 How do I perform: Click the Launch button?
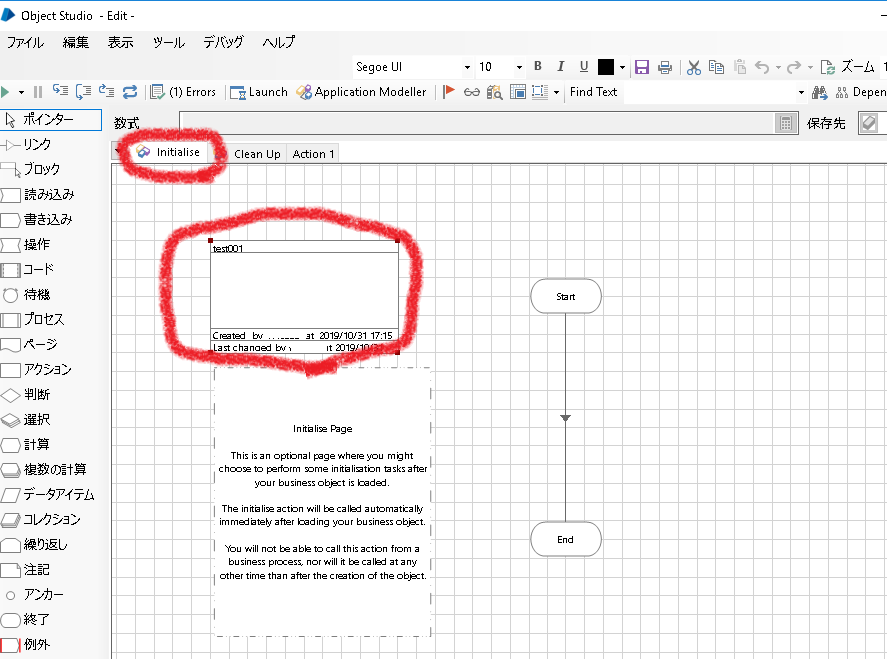point(259,92)
